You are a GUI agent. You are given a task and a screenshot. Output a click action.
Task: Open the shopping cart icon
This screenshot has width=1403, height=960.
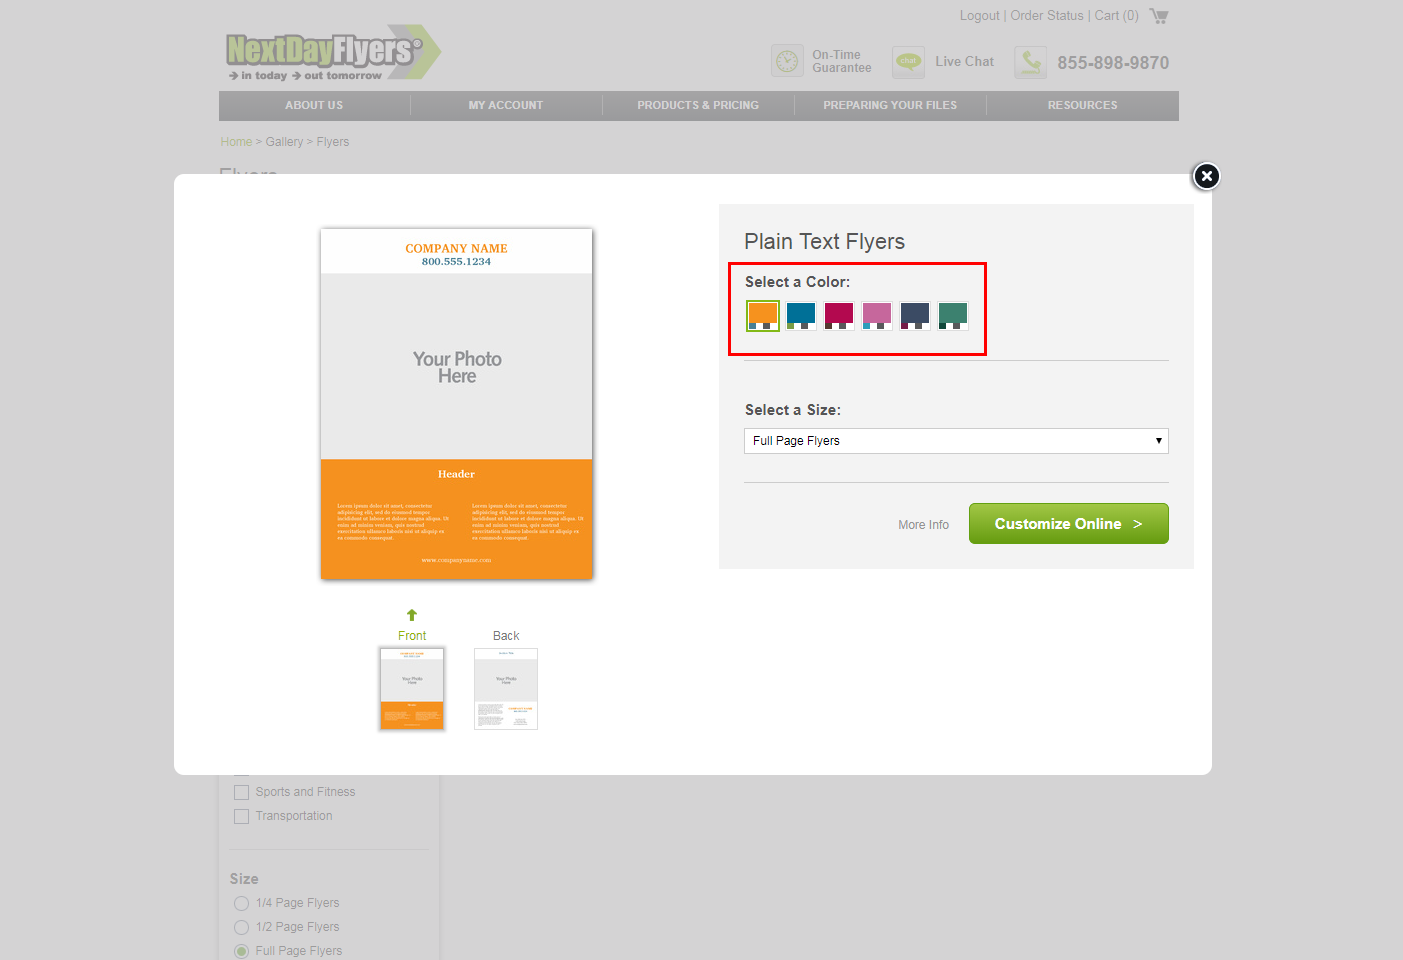1159,16
